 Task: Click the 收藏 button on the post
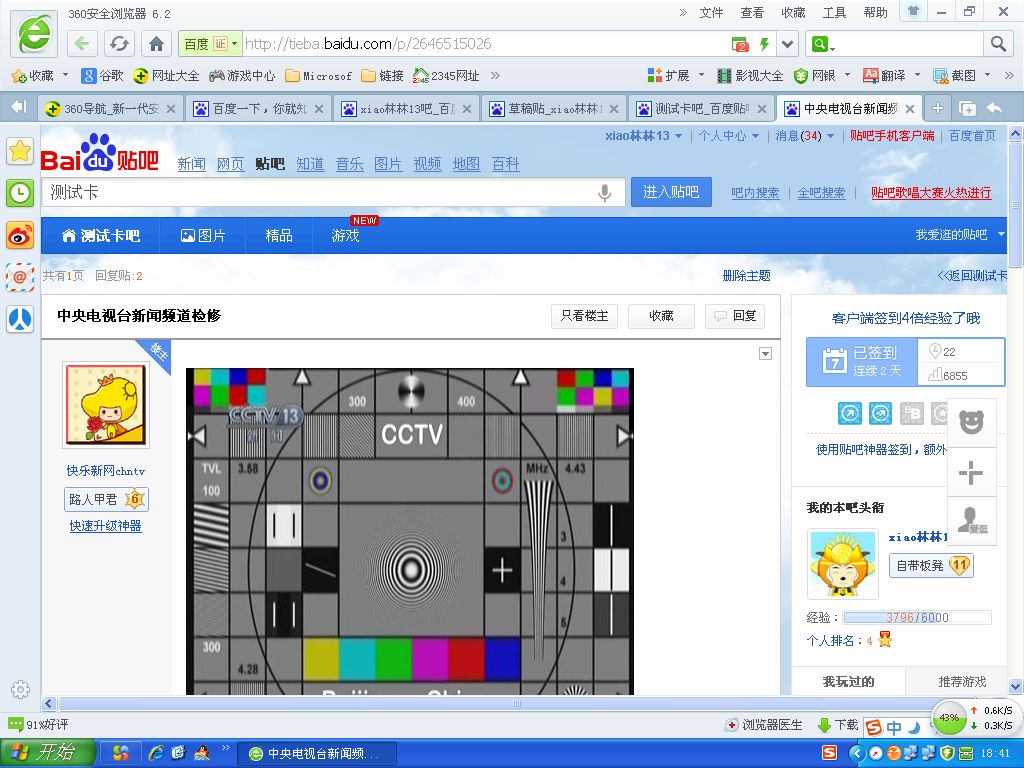[x=661, y=316]
